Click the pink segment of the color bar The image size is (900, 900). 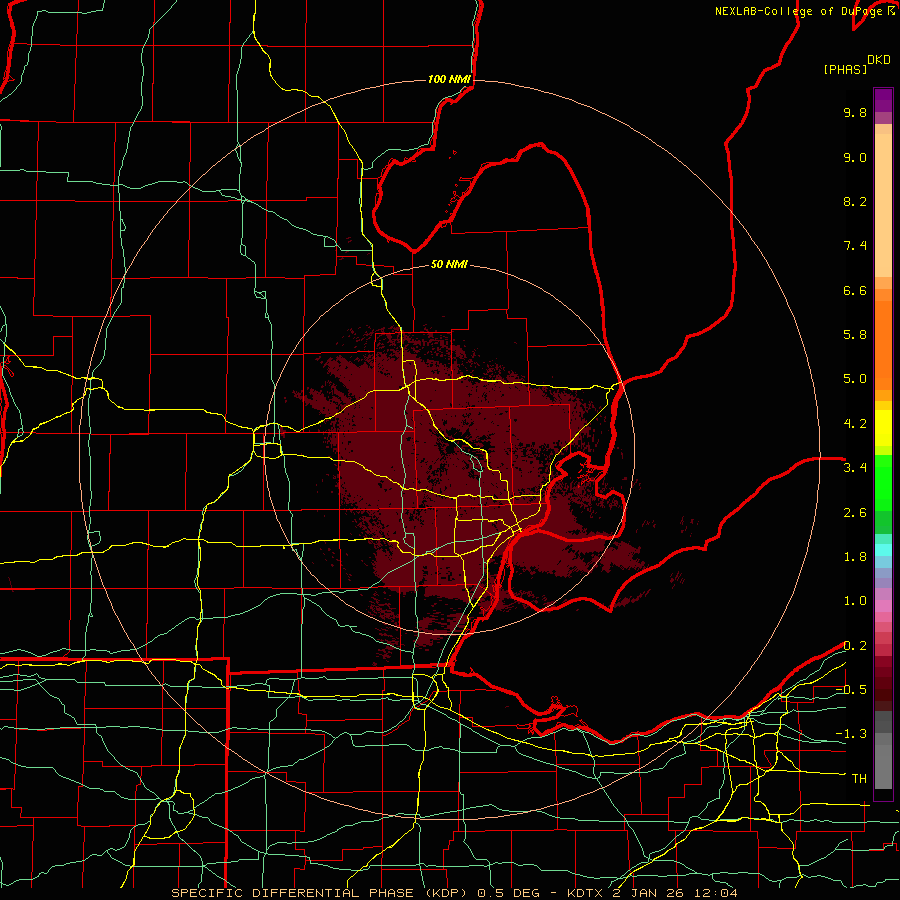pos(883,606)
